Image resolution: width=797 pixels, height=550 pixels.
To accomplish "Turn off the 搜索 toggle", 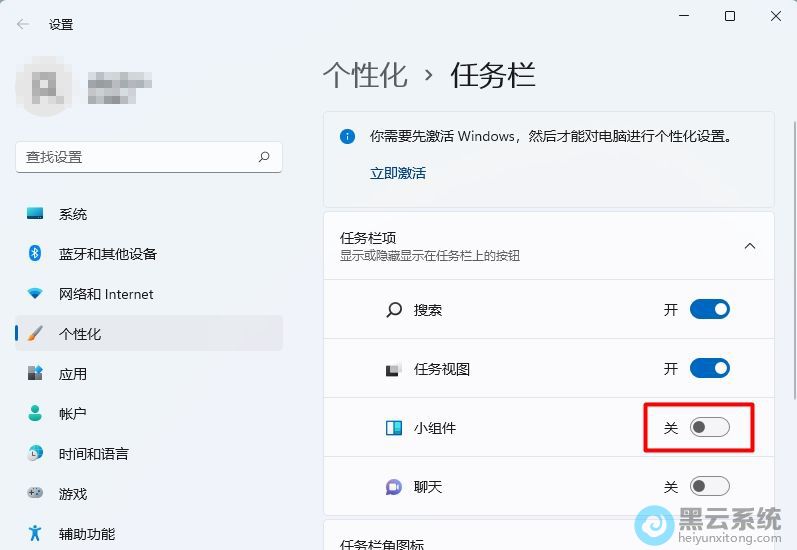I will pos(710,310).
